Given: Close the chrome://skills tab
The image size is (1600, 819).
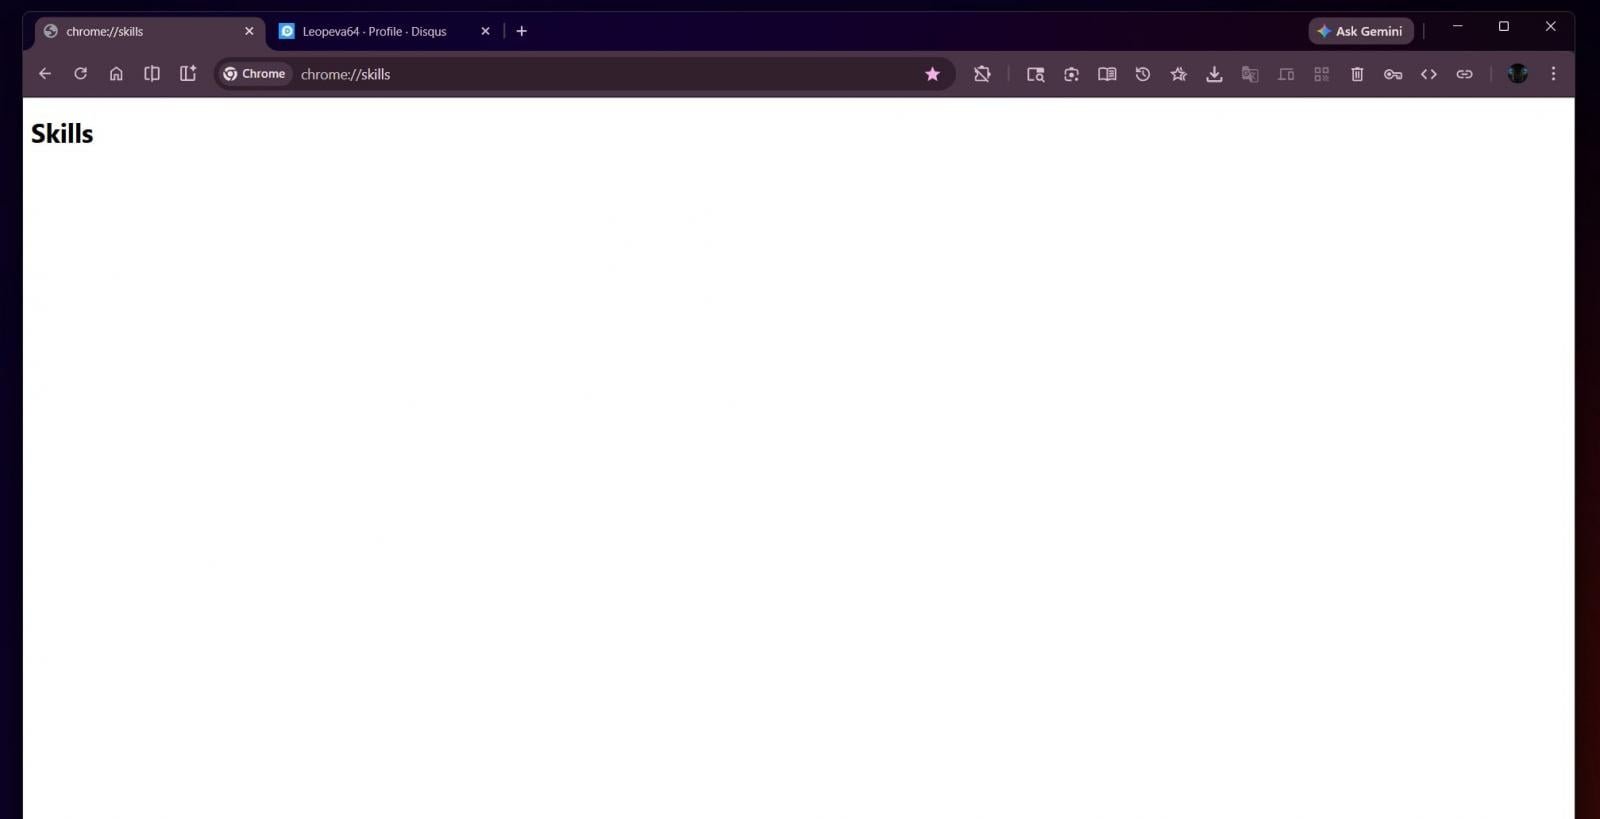Looking at the screenshot, I should 249,31.
